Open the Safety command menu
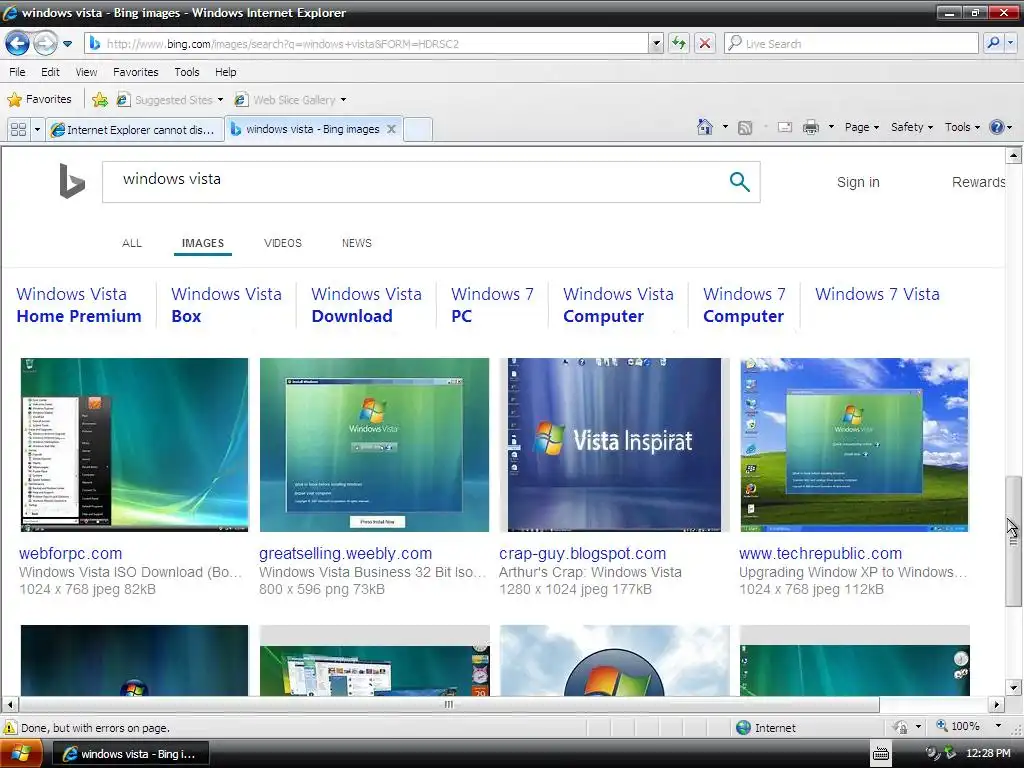 (912, 127)
